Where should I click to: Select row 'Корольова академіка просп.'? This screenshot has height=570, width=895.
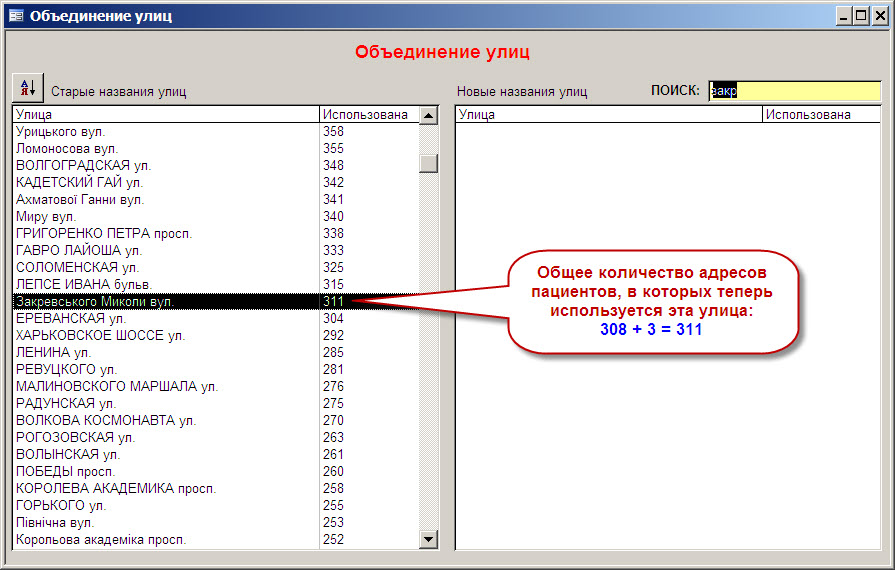point(216,539)
